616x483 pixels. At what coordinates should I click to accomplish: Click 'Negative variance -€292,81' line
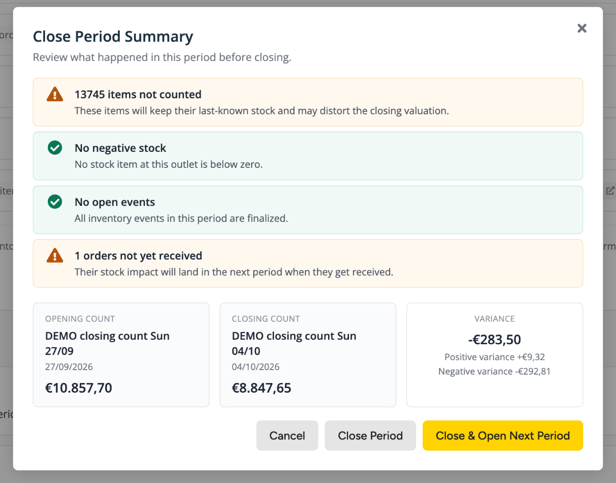point(494,371)
